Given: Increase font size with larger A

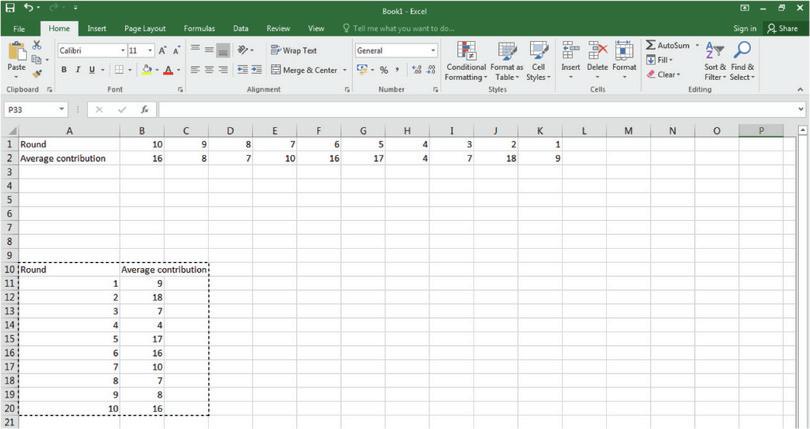Looking at the screenshot, I should (162, 50).
